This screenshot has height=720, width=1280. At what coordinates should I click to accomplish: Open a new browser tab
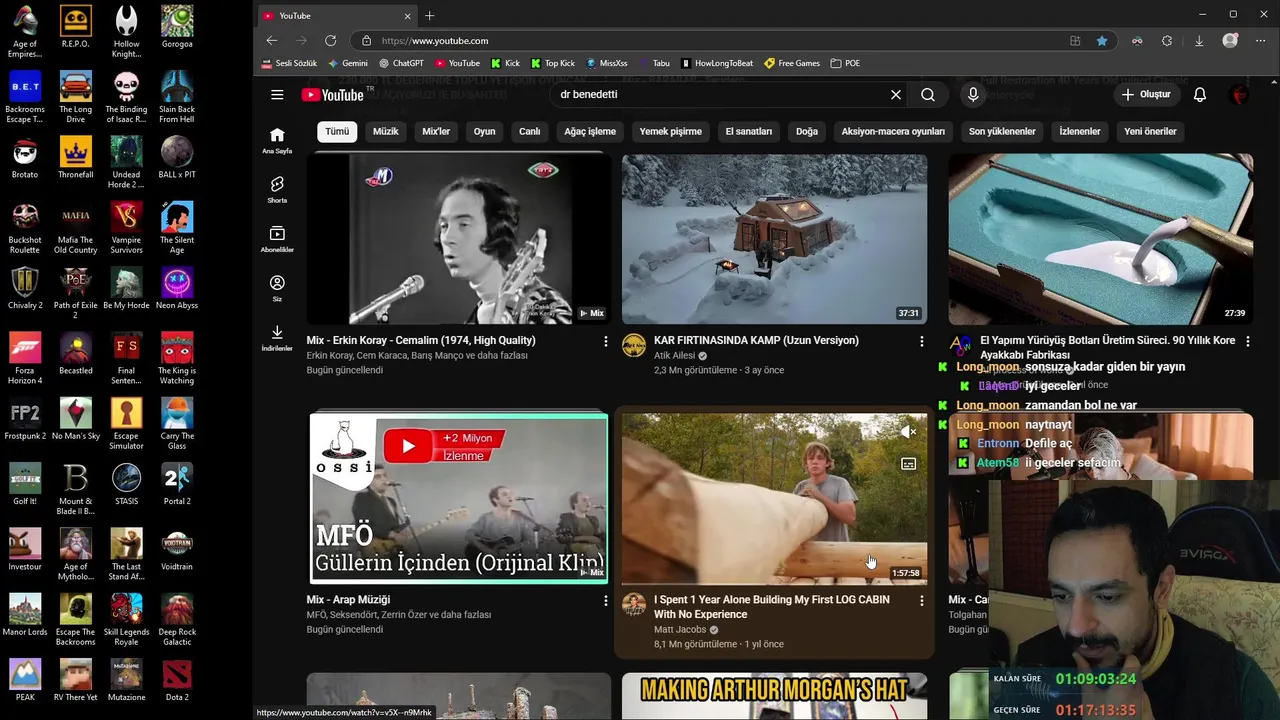pos(430,15)
